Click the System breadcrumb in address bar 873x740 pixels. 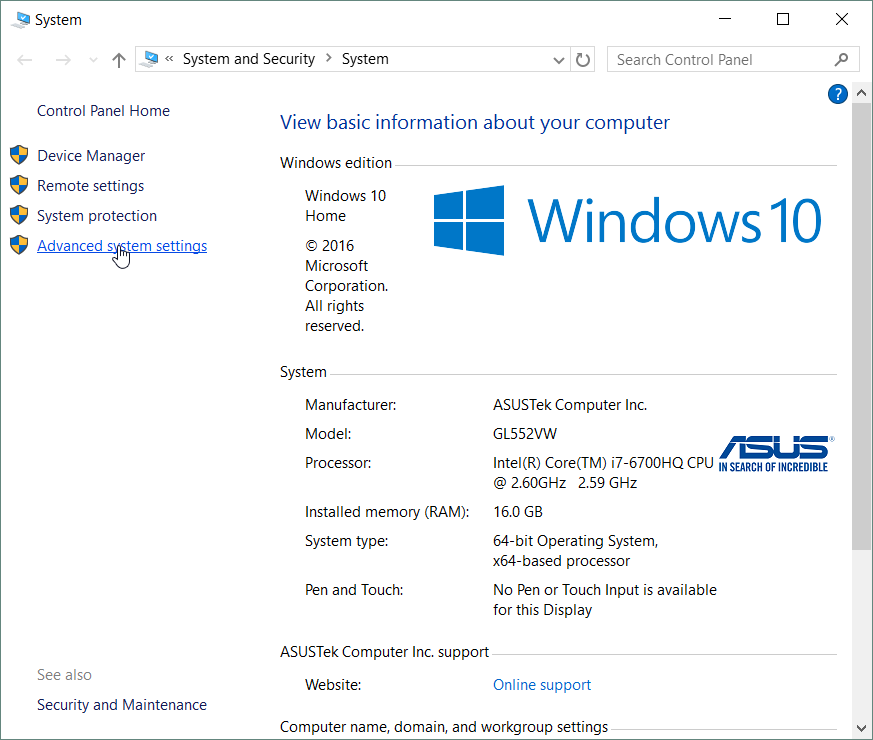[x=365, y=59]
